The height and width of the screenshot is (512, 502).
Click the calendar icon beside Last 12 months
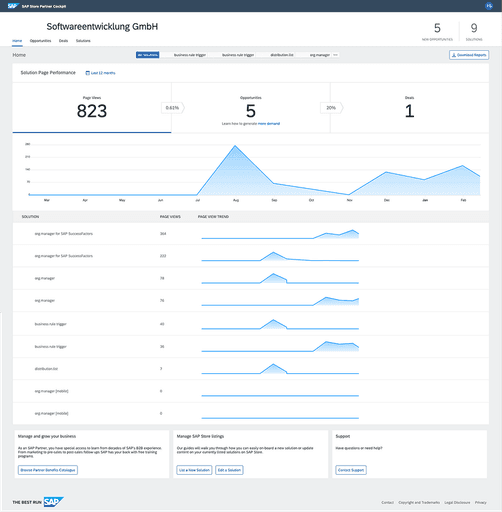pos(88,73)
